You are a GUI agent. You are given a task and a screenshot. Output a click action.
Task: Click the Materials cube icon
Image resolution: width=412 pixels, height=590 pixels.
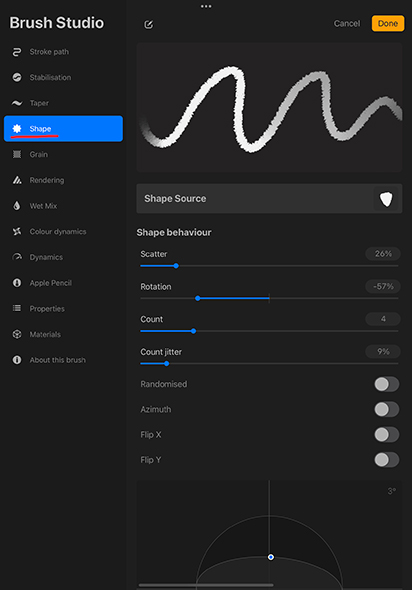pos(17,334)
